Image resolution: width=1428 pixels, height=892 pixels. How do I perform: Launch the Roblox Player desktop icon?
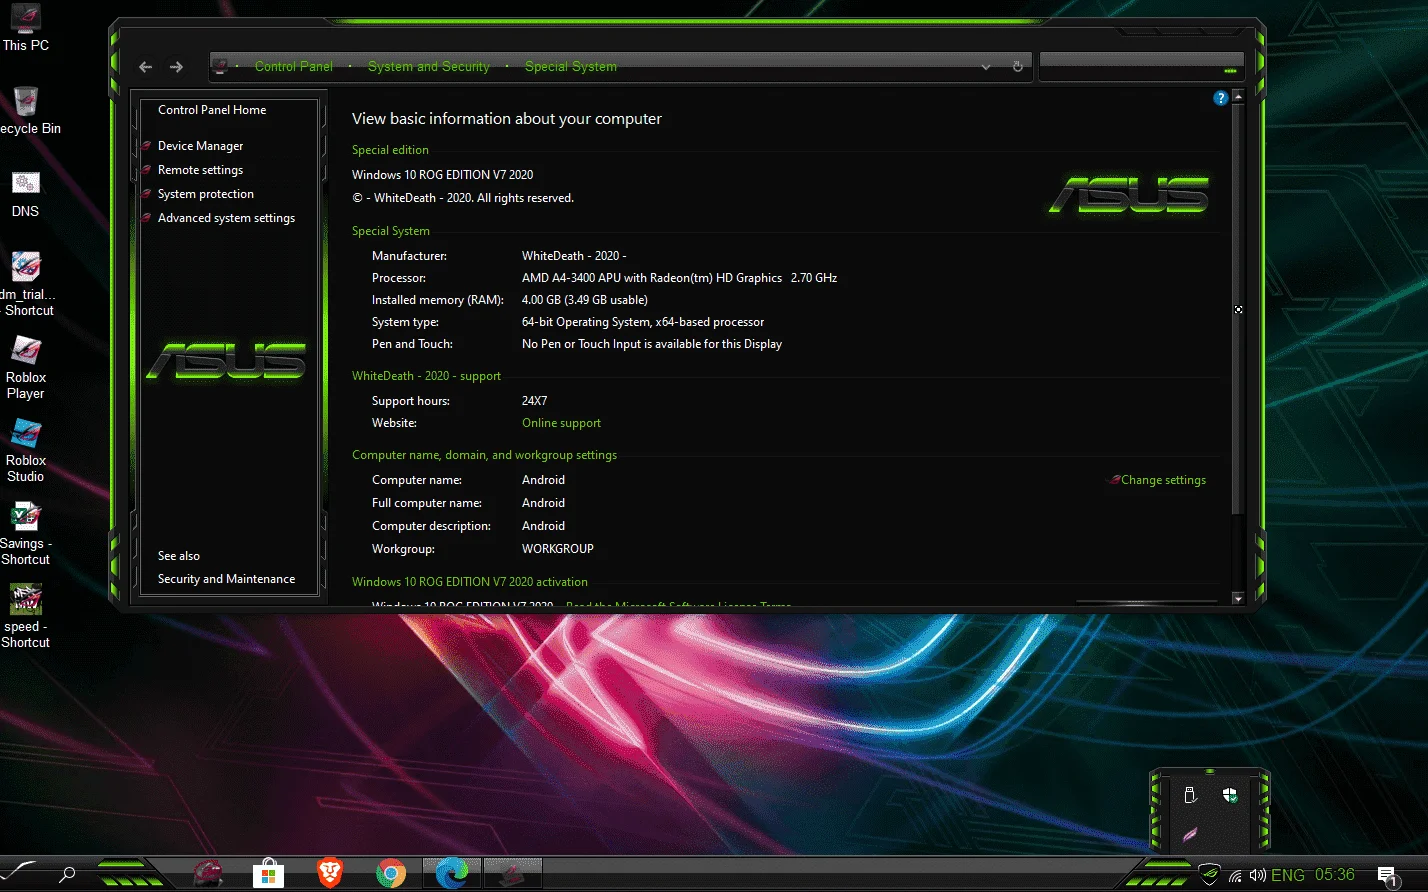pos(25,367)
